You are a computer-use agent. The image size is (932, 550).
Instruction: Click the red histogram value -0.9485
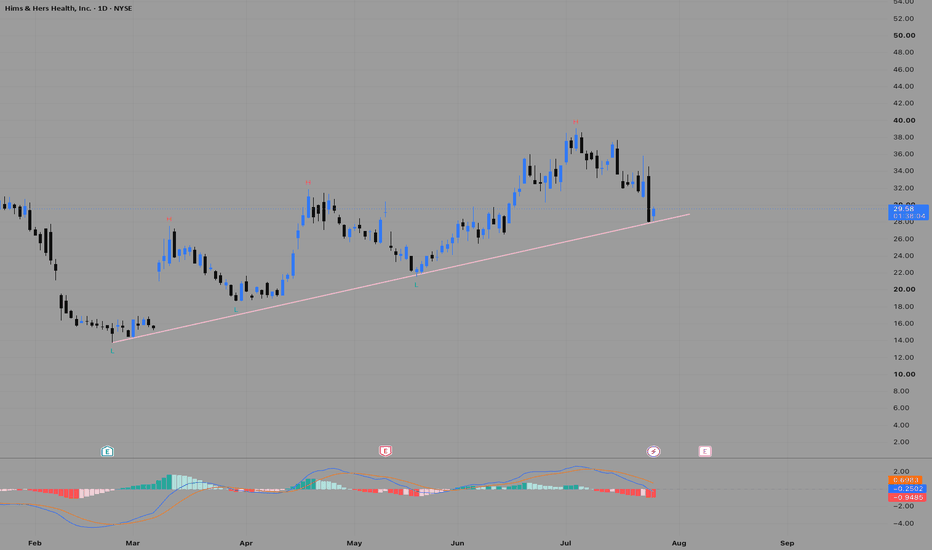pyautogui.click(x=906, y=497)
